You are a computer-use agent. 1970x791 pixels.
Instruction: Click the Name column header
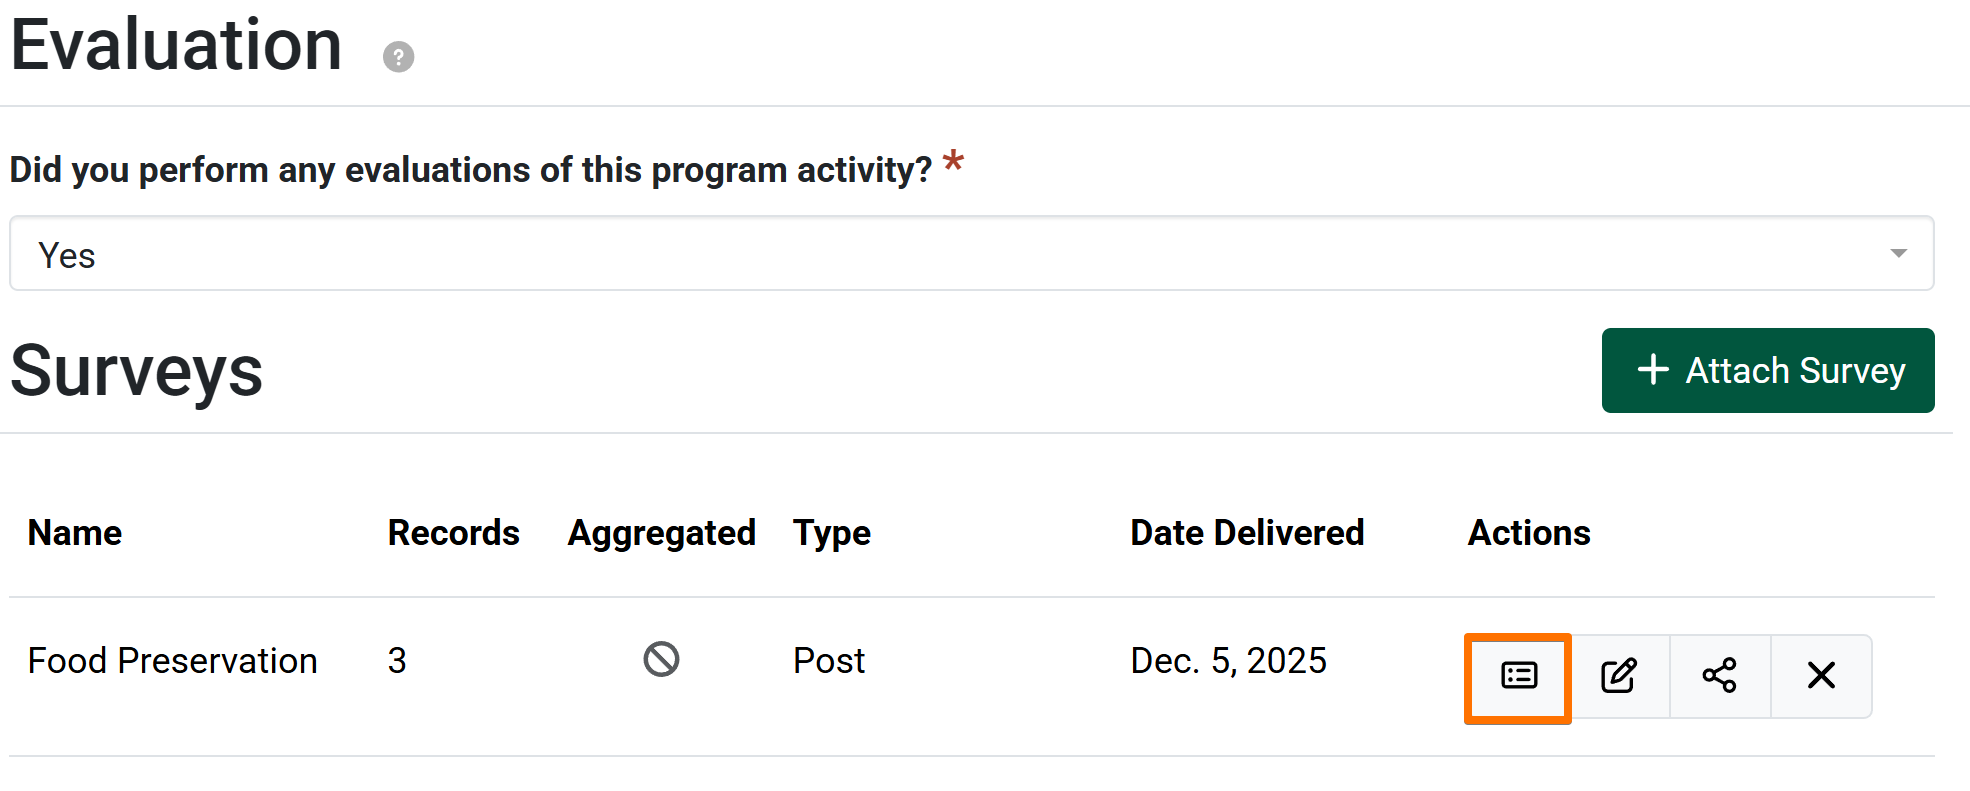pyautogui.click(x=75, y=533)
